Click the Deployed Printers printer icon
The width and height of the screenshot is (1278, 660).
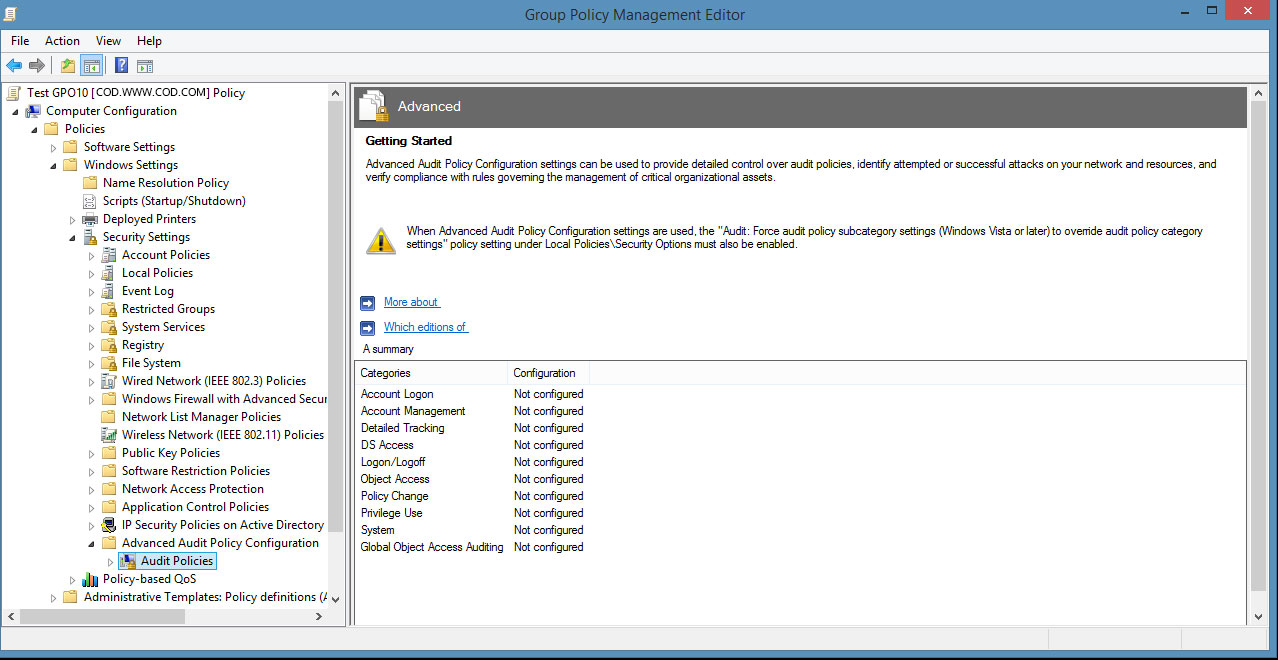click(90, 219)
